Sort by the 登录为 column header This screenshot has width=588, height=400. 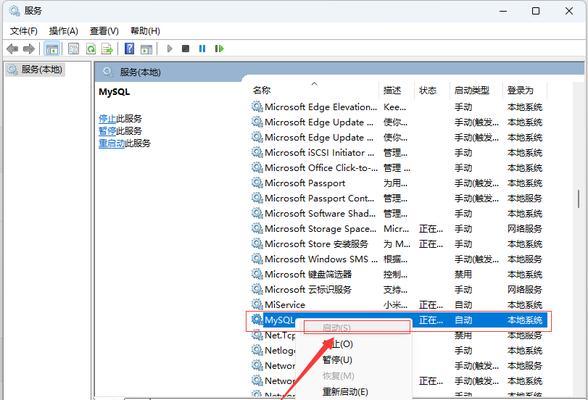[525, 90]
